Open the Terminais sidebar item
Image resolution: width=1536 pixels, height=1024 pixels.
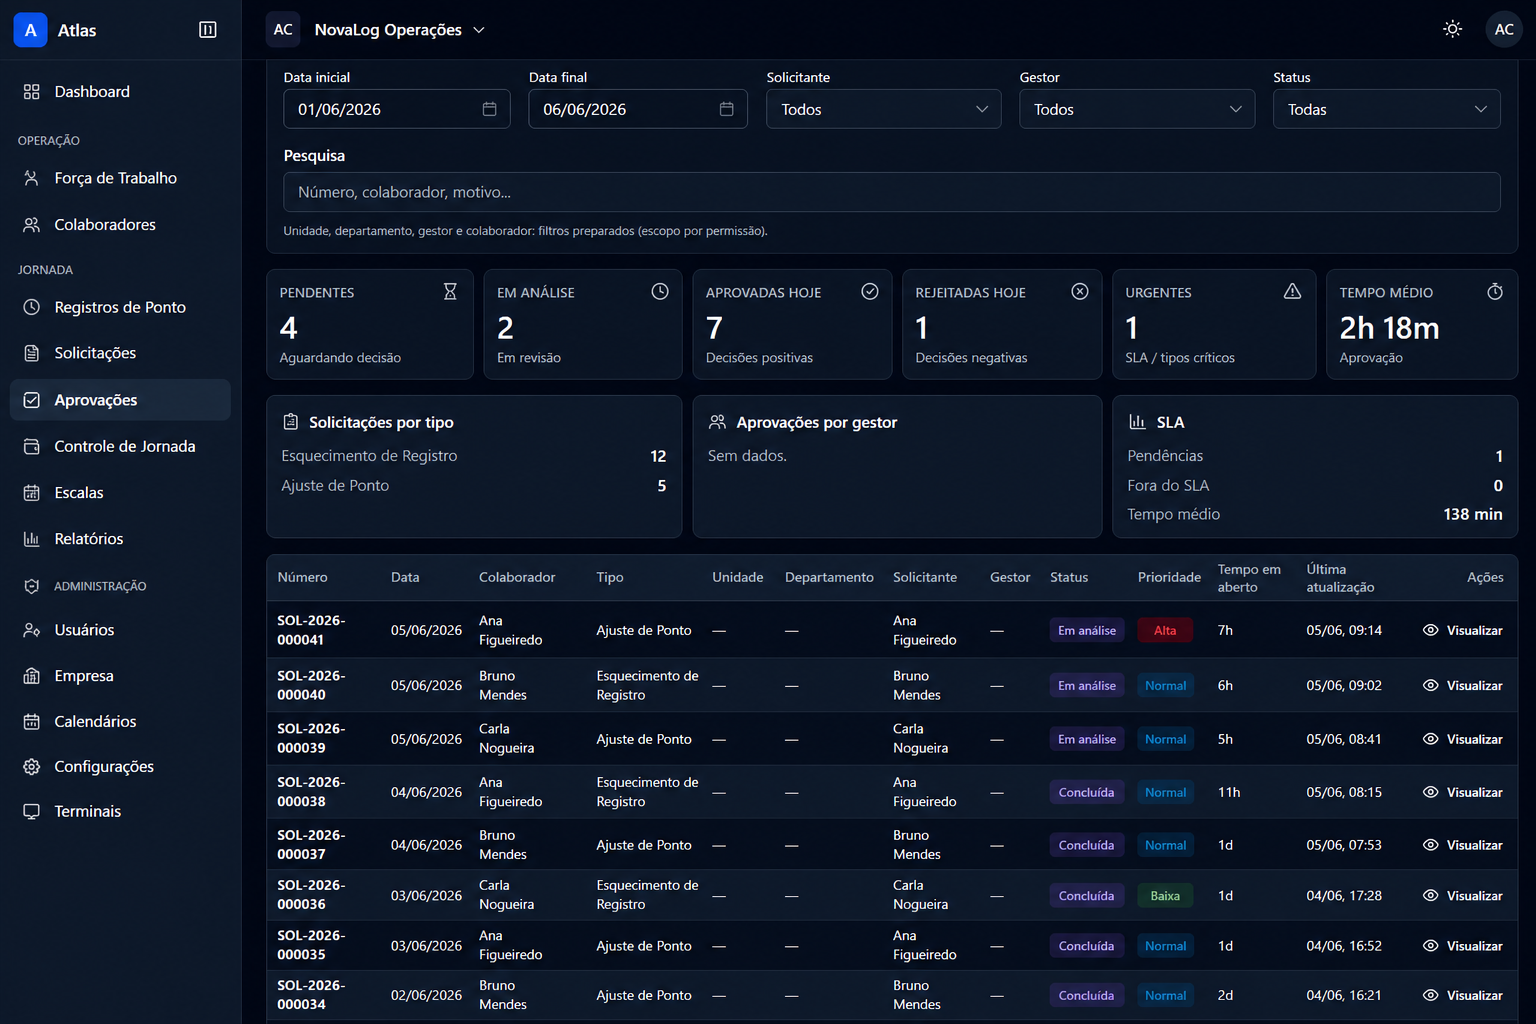click(x=120, y=811)
